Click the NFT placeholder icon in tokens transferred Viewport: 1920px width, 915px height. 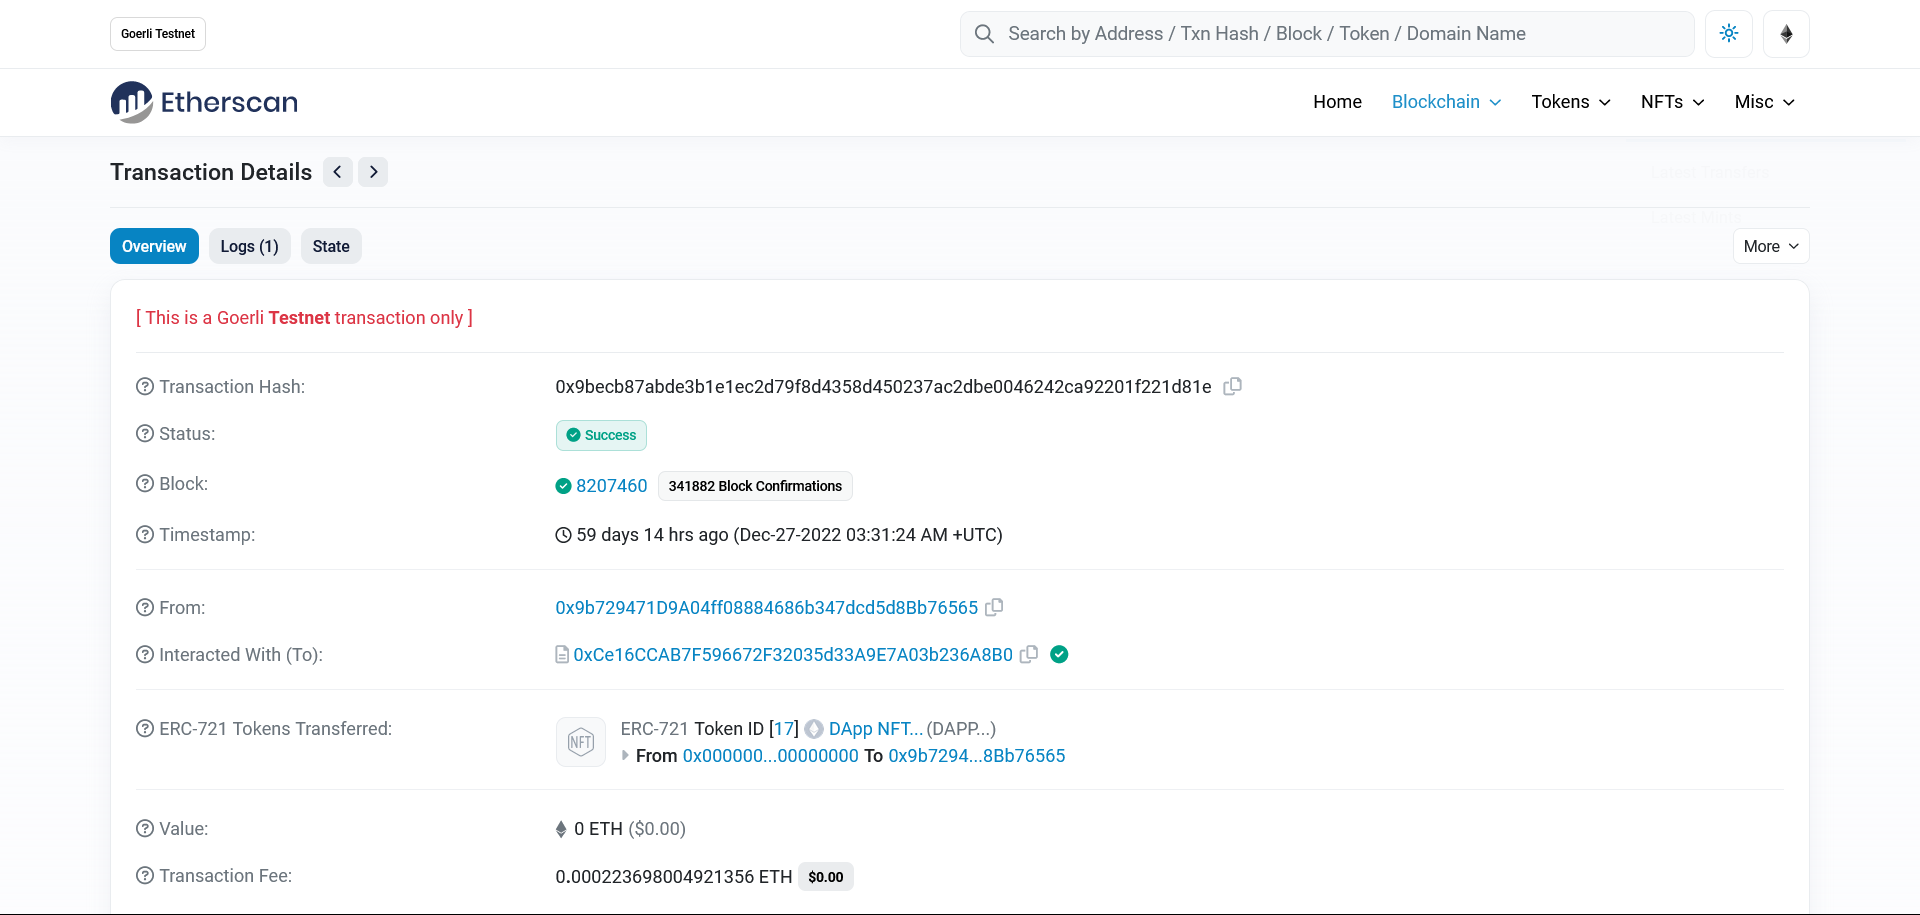[x=580, y=741]
